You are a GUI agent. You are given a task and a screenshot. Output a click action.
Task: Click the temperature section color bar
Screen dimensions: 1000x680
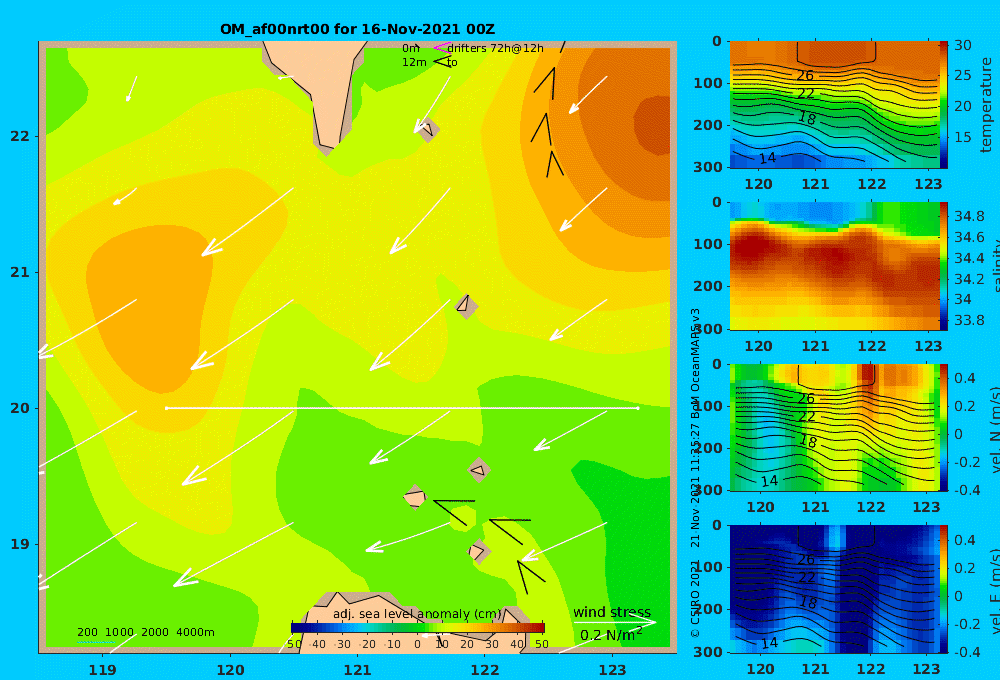coord(943,105)
